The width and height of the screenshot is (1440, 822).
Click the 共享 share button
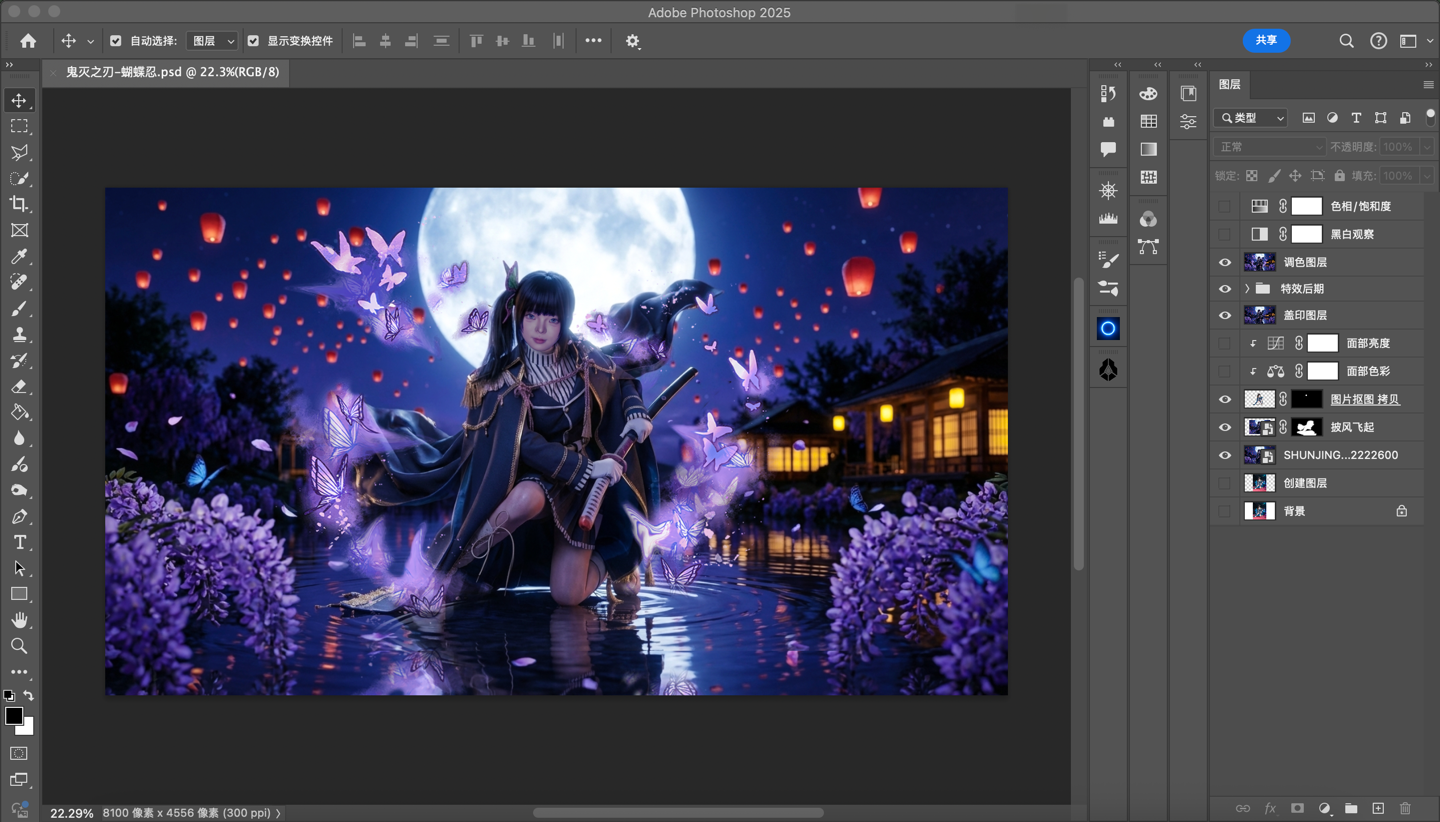(1266, 40)
